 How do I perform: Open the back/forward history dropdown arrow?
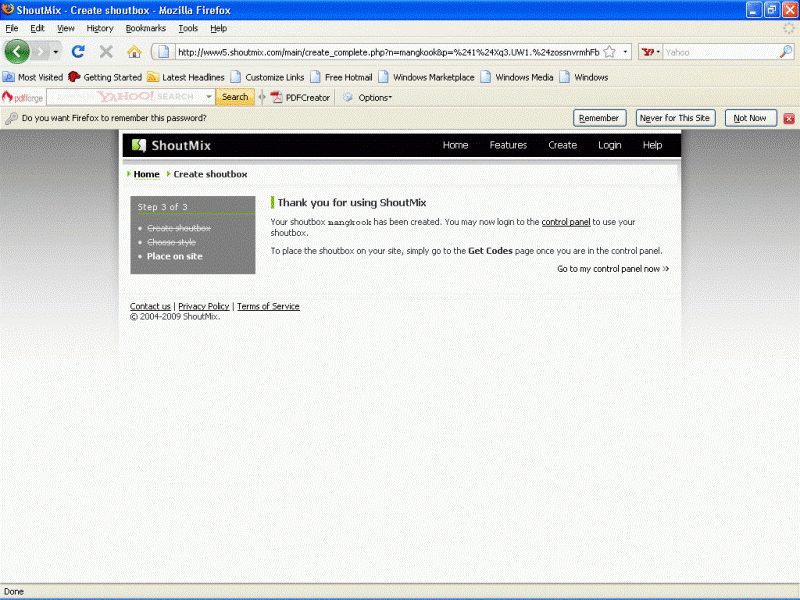tap(56, 52)
